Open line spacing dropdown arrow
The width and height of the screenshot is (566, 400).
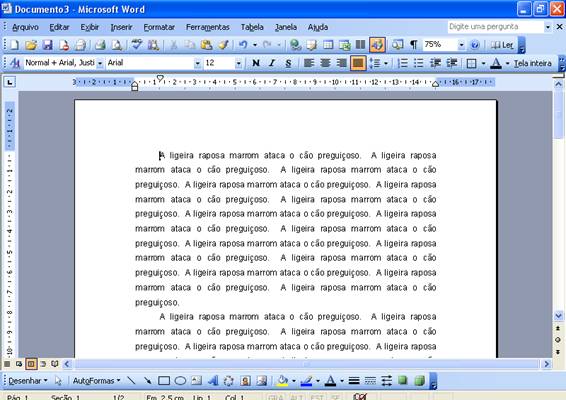coord(386,64)
